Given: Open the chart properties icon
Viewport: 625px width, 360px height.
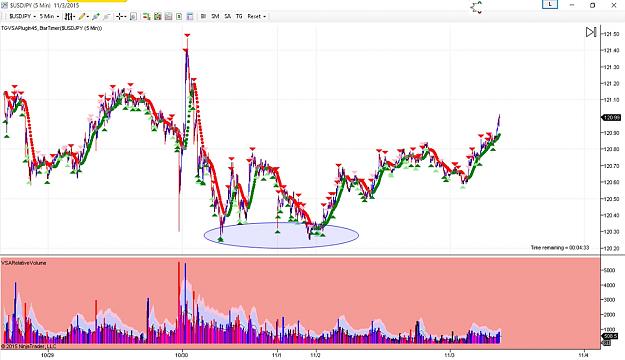Looking at the screenshot, I should 190,16.
